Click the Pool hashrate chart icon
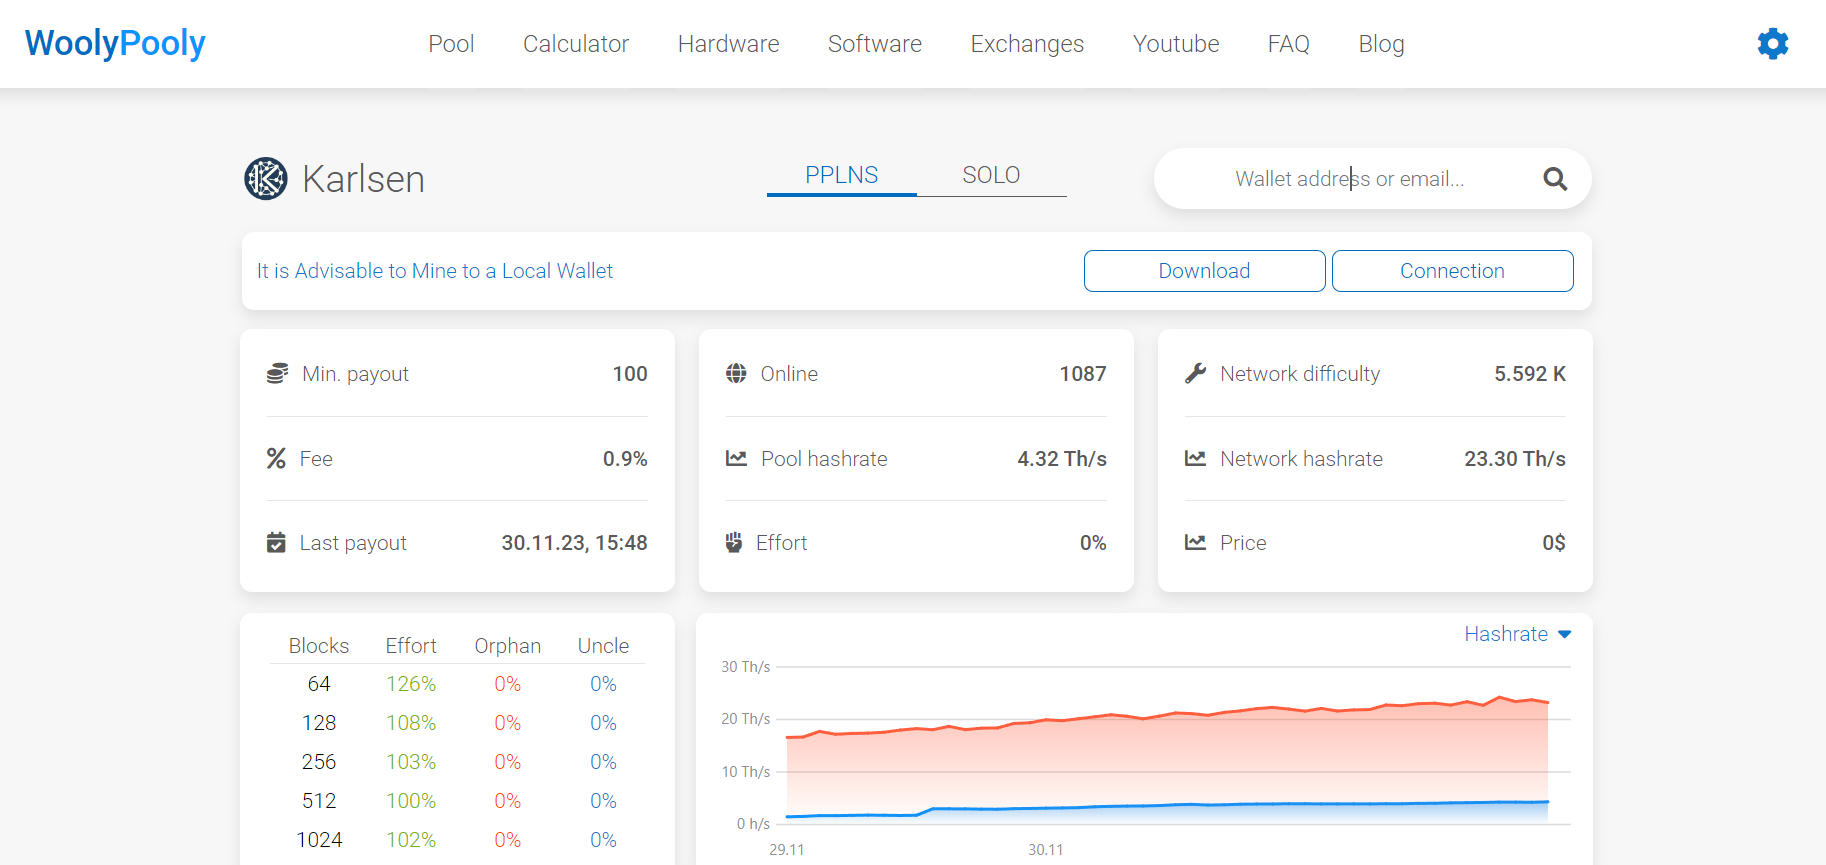The height and width of the screenshot is (865, 1826). (x=736, y=459)
